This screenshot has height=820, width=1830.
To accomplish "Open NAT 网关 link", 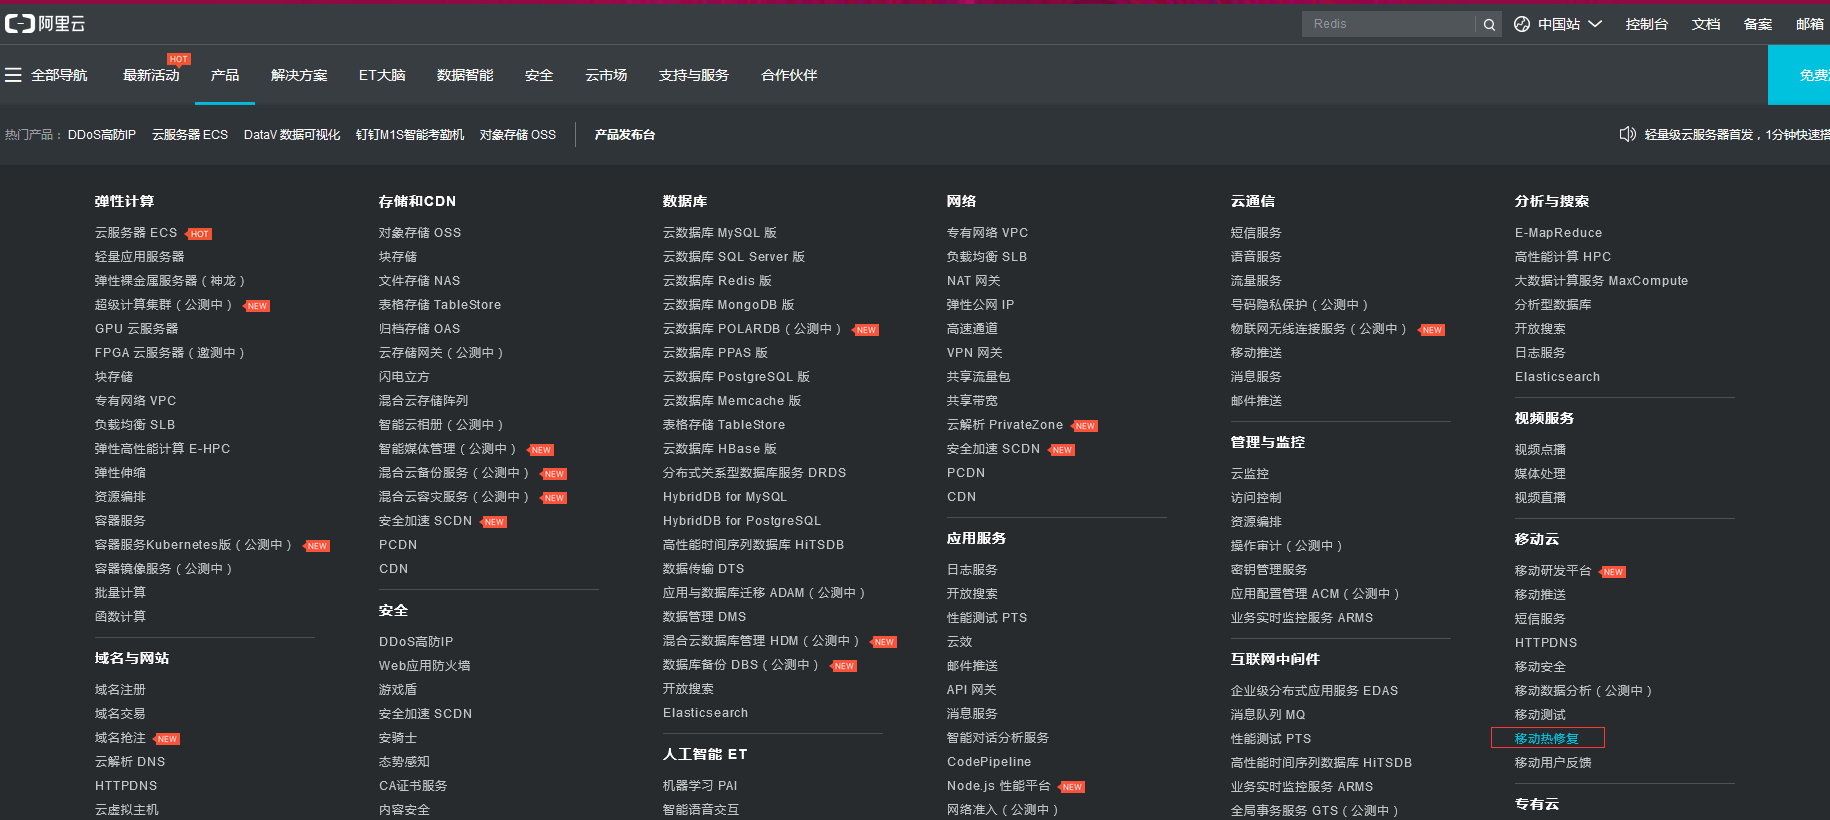I will (x=974, y=281).
